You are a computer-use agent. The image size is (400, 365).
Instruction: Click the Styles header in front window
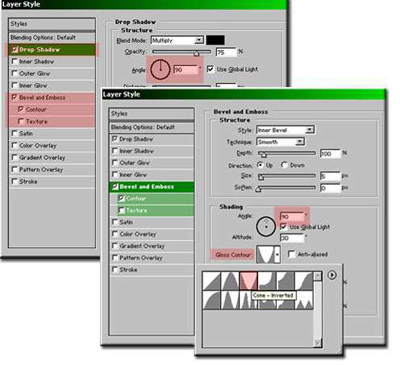pyautogui.click(x=152, y=114)
